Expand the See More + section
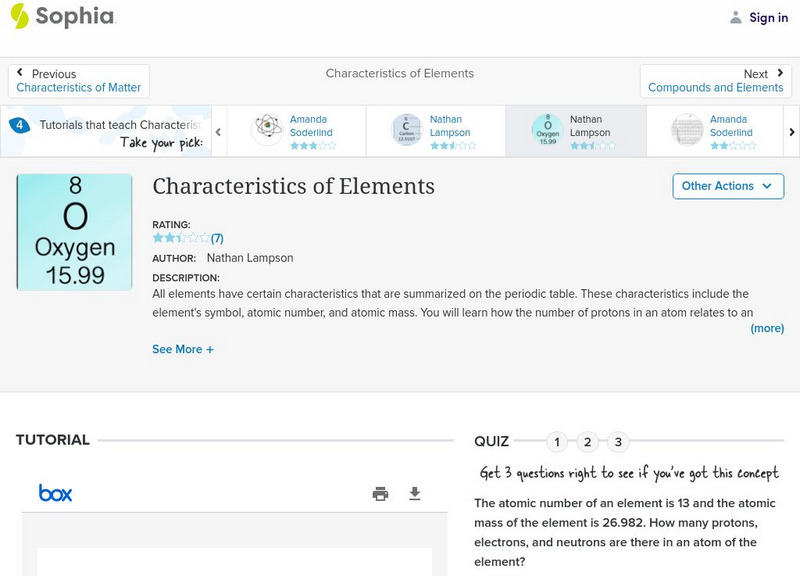Image resolution: width=800 pixels, height=576 pixels. 183,349
